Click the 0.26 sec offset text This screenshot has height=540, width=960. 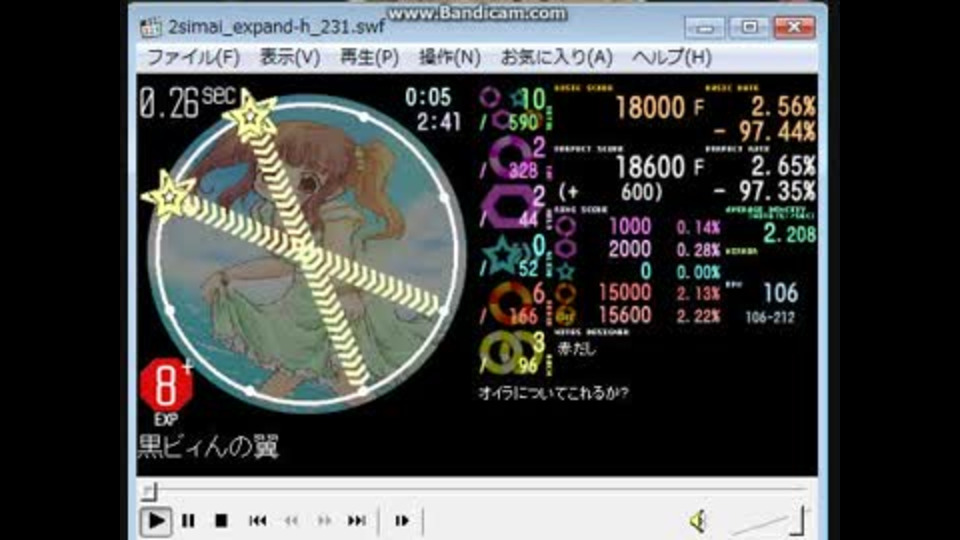[x=187, y=101]
